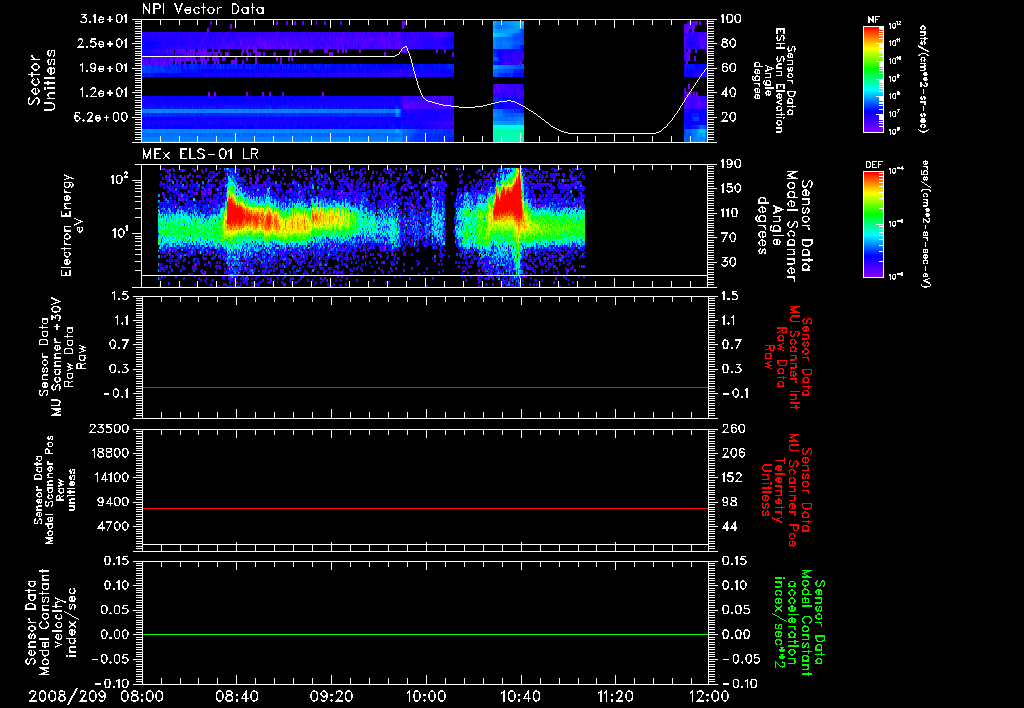Click the green zero line in velocity panel
Image resolution: width=1024 pixels, height=708 pixels.
pyautogui.click(x=424, y=634)
